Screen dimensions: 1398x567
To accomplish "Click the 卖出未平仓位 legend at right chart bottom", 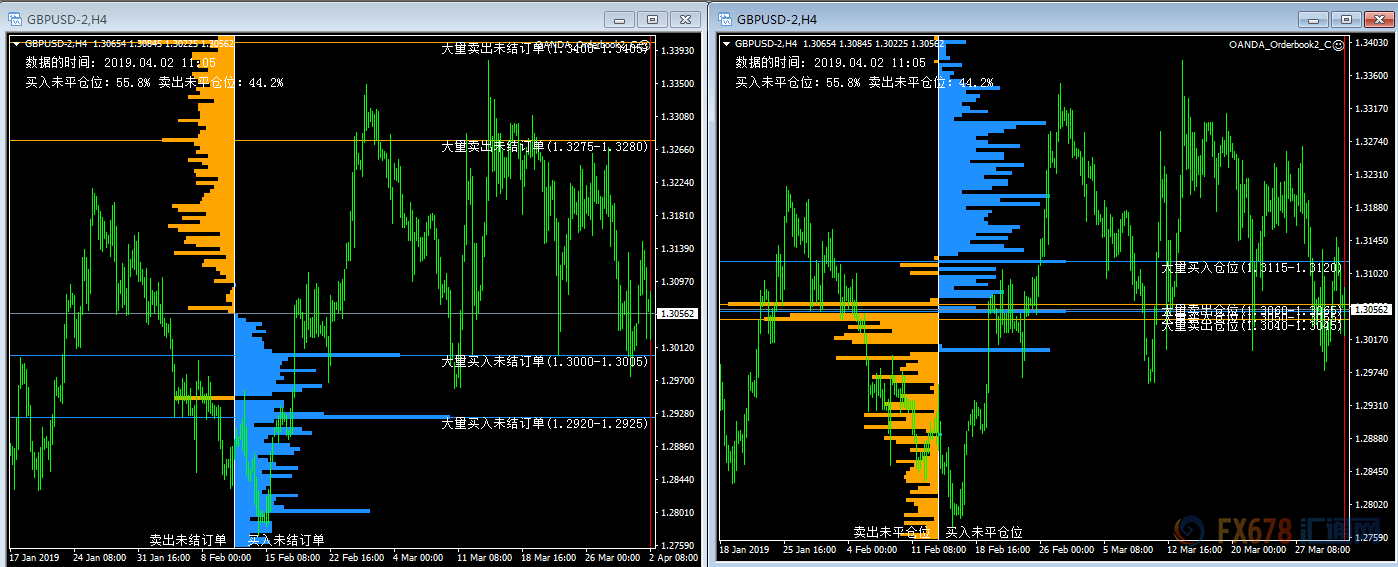I will coord(891,532).
